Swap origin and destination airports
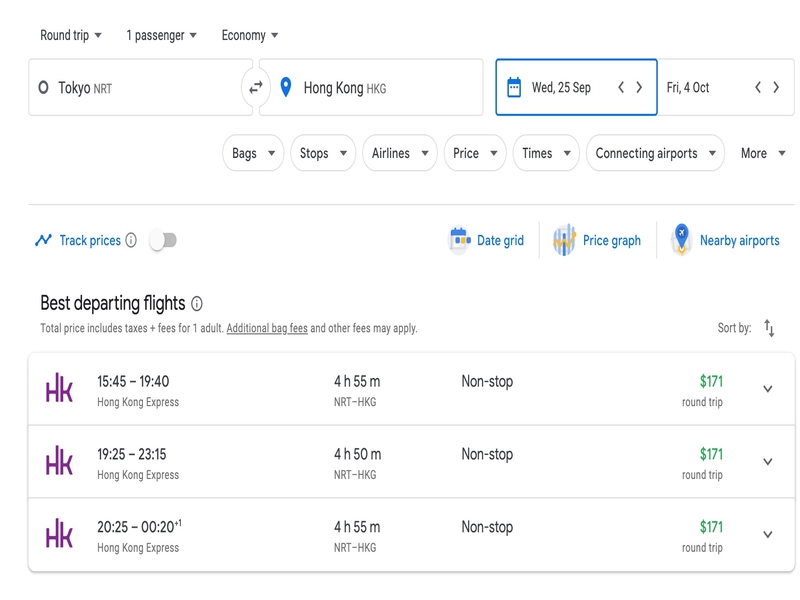The height and width of the screenshot is (600, 800). 256,88
